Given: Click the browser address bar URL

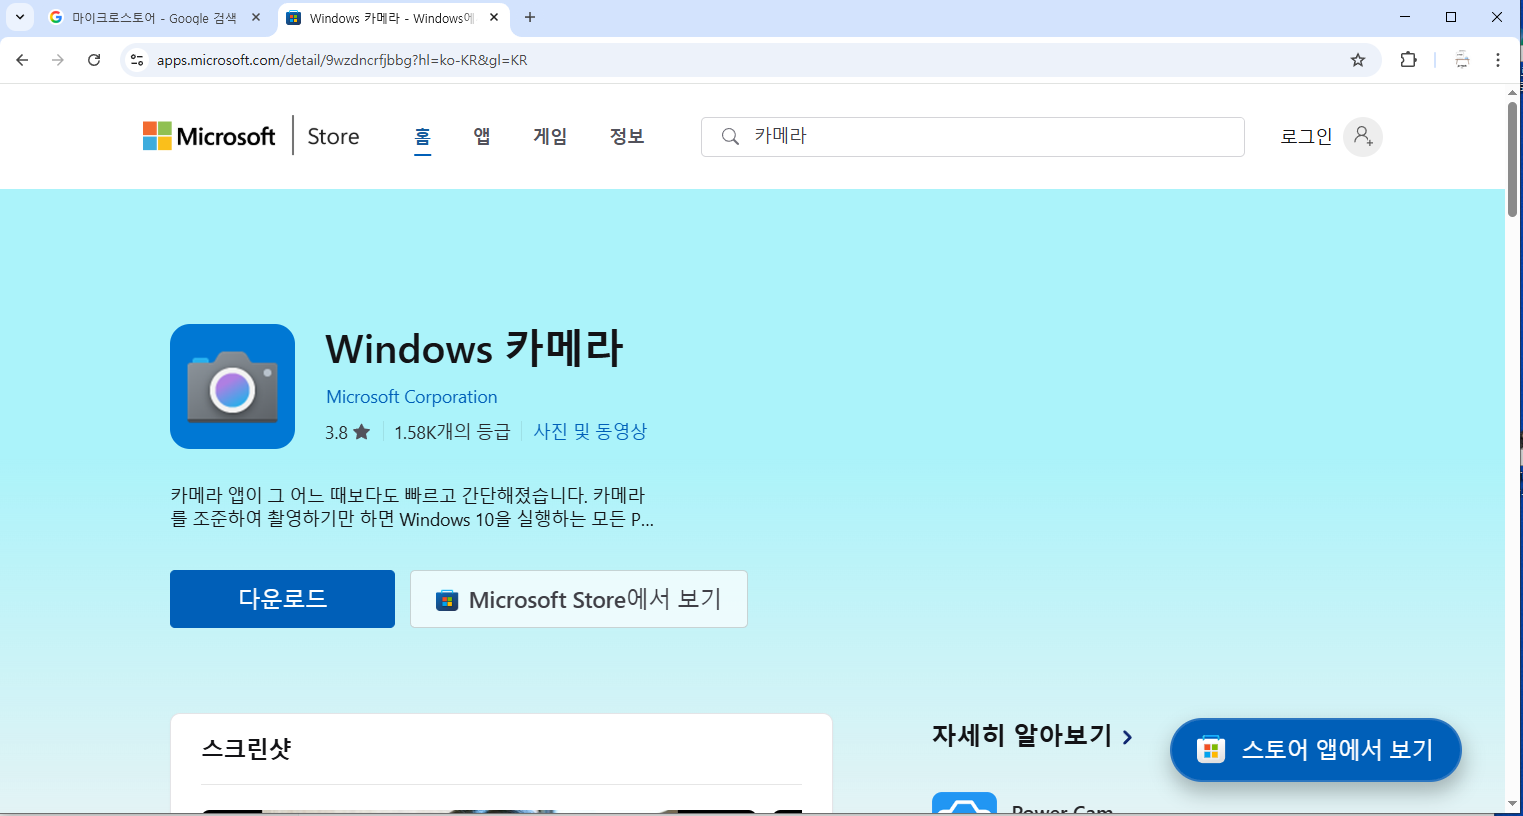Looking at the screenshot, I should tap(342, 60).
